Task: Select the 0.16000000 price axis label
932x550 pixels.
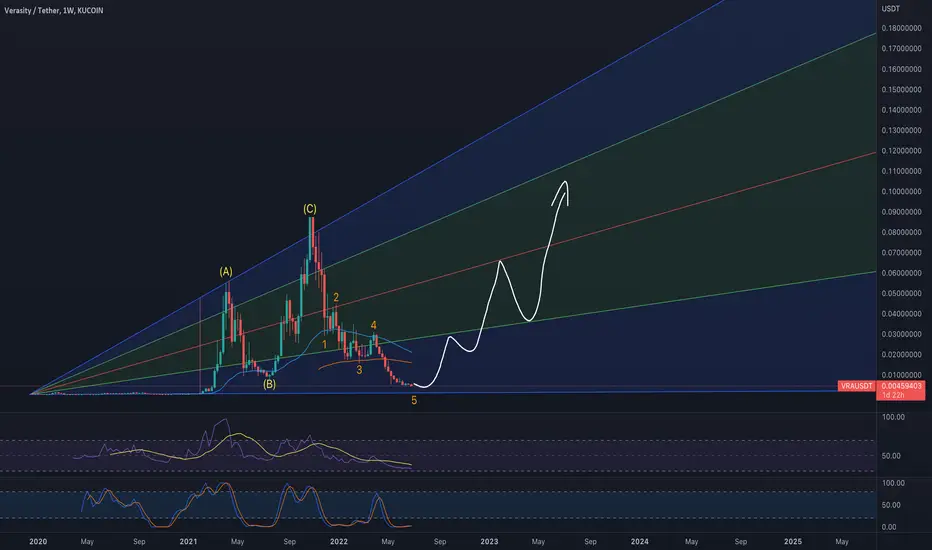Action: tap(901, 69)
